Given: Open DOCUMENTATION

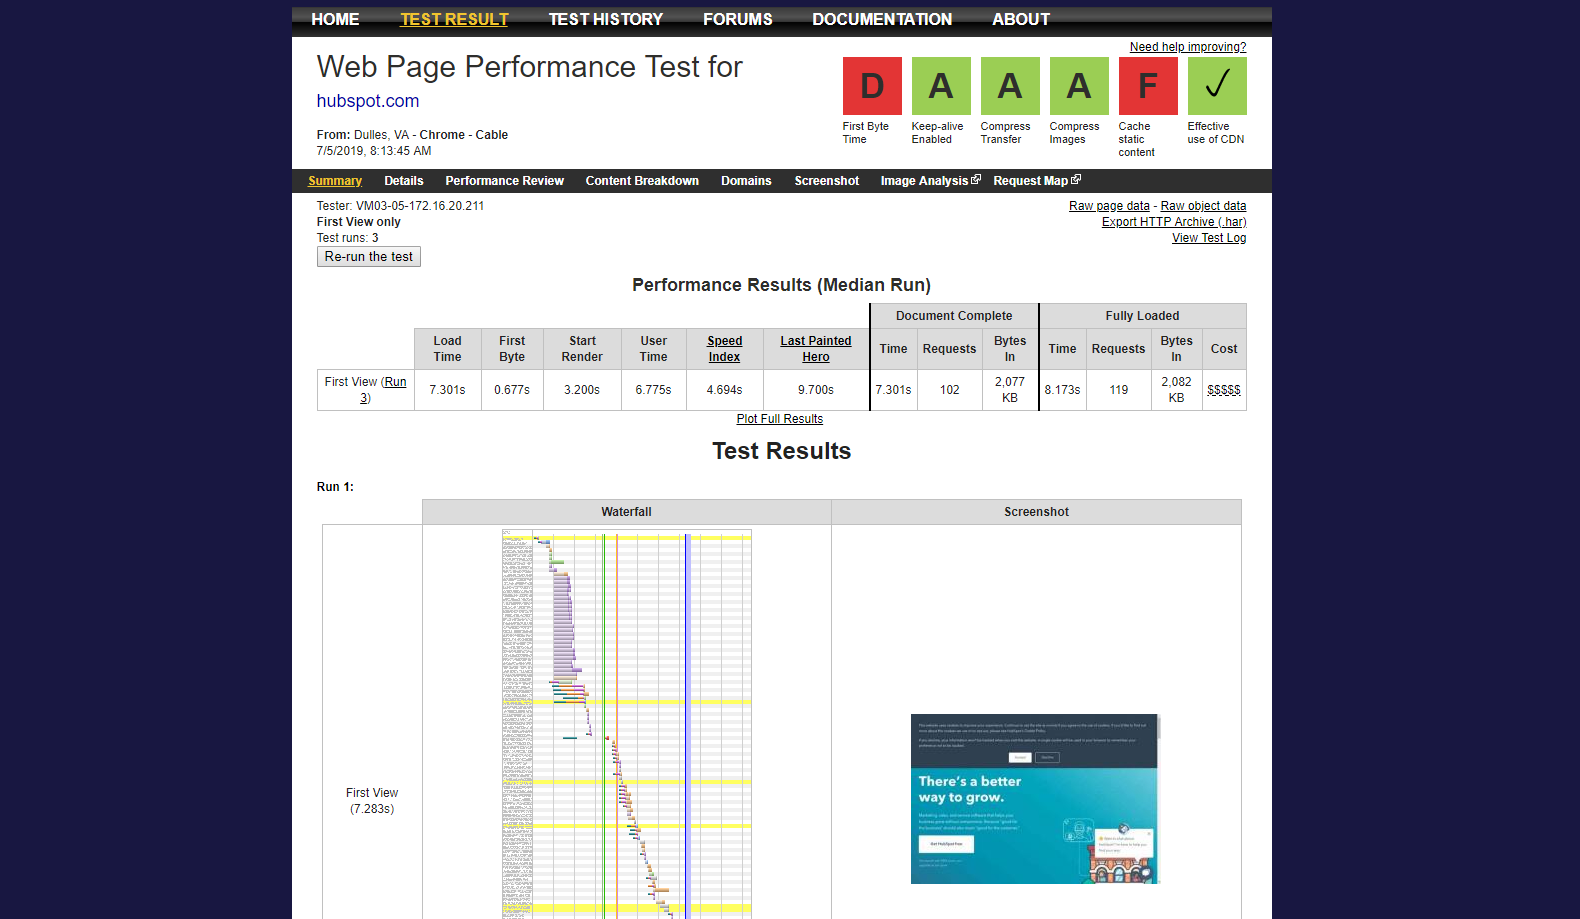Looking at the screenshot, I should pyautogui.click(x=882, y=19).
